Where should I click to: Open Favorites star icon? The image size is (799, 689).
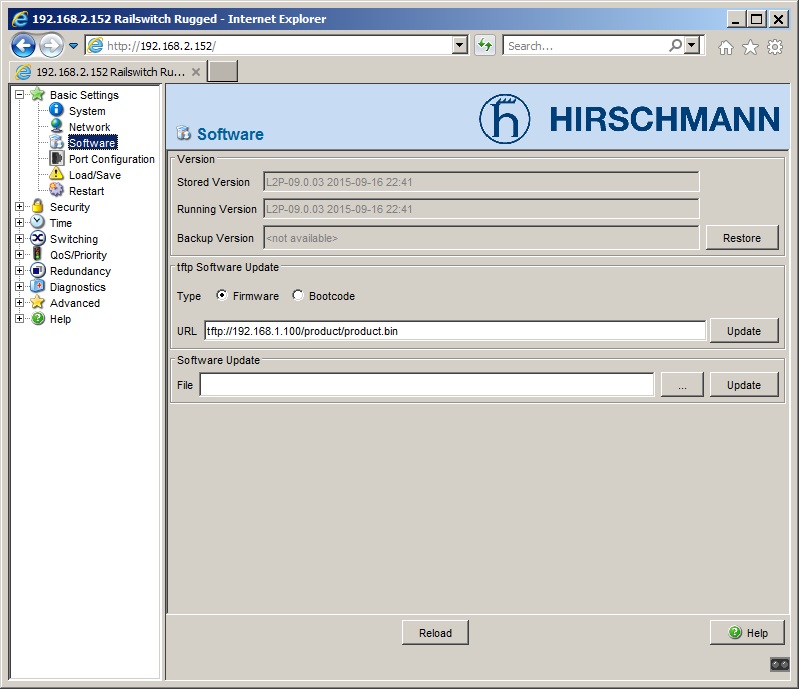point(750,47)
